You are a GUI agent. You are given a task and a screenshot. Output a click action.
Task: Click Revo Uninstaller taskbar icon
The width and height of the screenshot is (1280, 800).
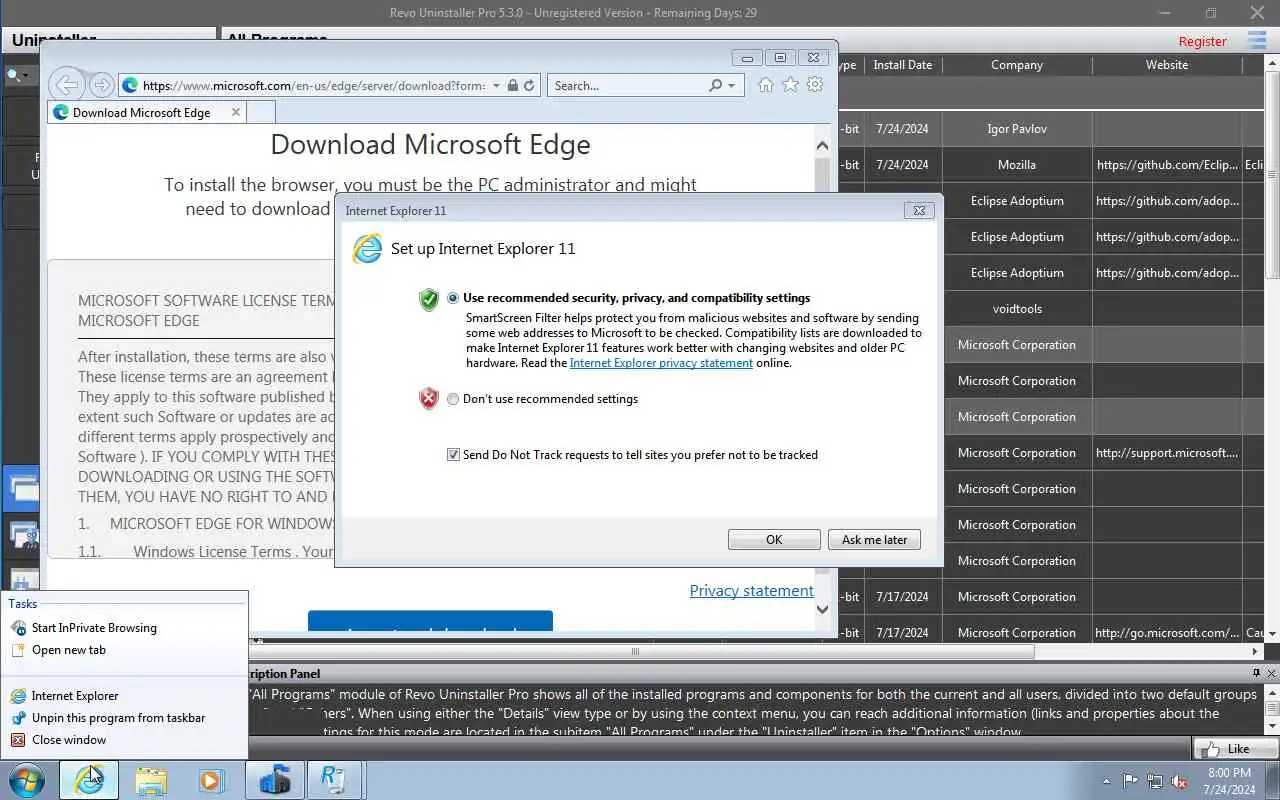[335, 780]
